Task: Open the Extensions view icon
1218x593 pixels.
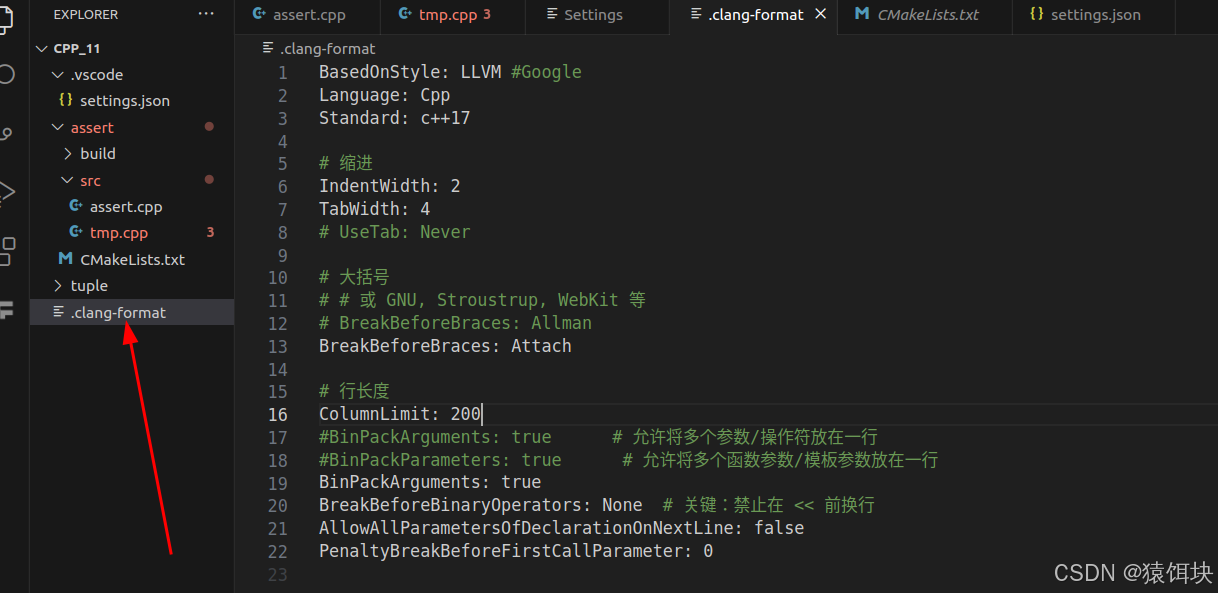Action: (x=8, y=250)
